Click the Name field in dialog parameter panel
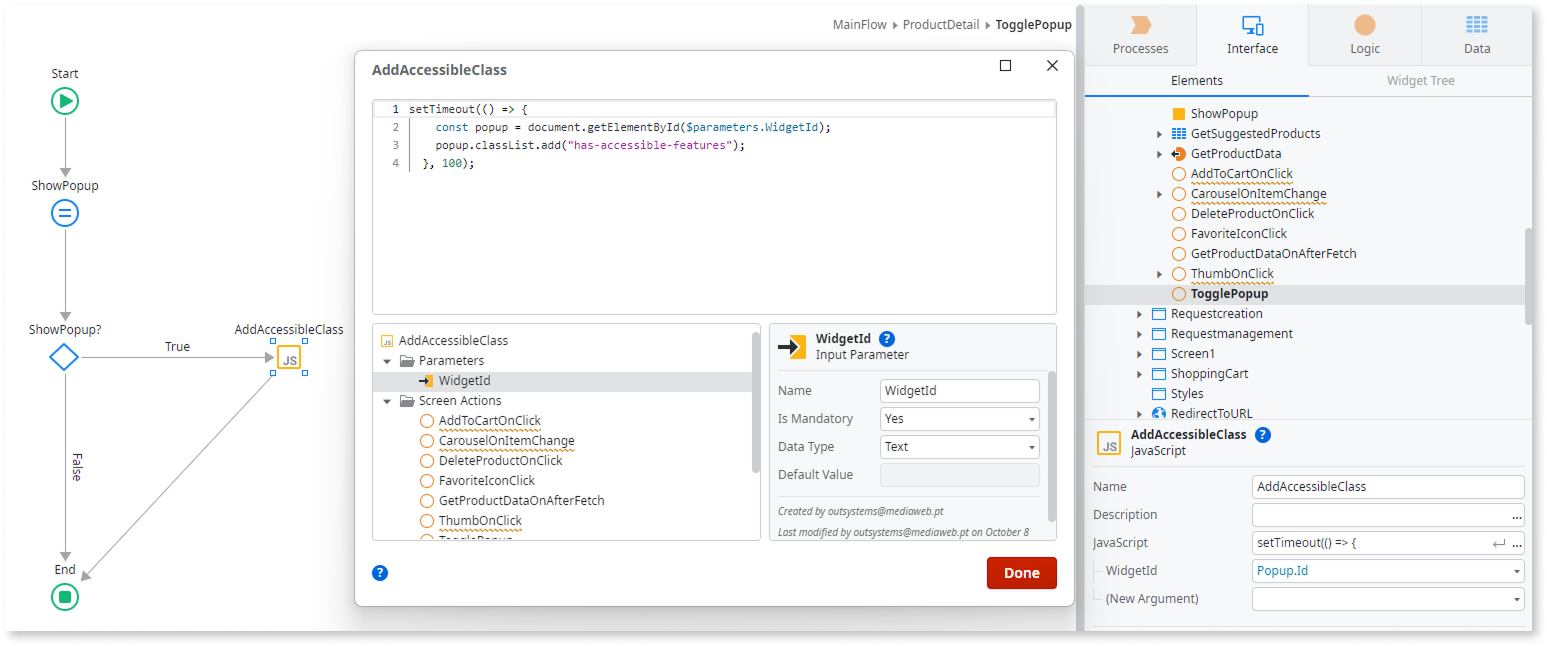 click(x=959, y=391)
